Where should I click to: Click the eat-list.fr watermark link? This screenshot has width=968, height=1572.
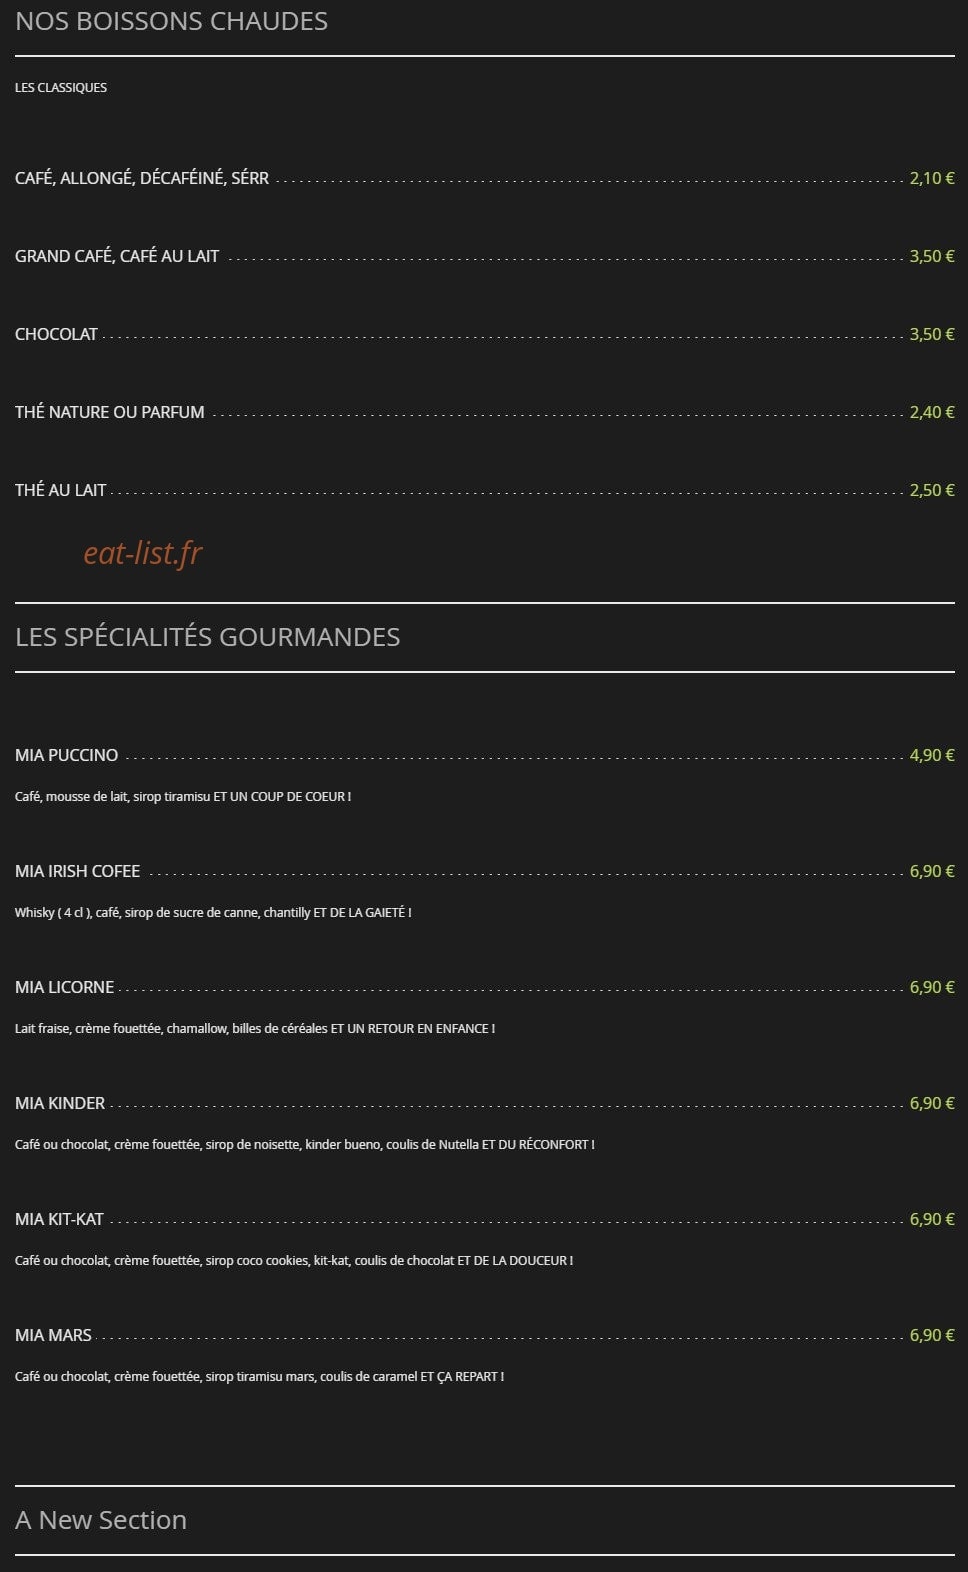click(x=143, y=553)
